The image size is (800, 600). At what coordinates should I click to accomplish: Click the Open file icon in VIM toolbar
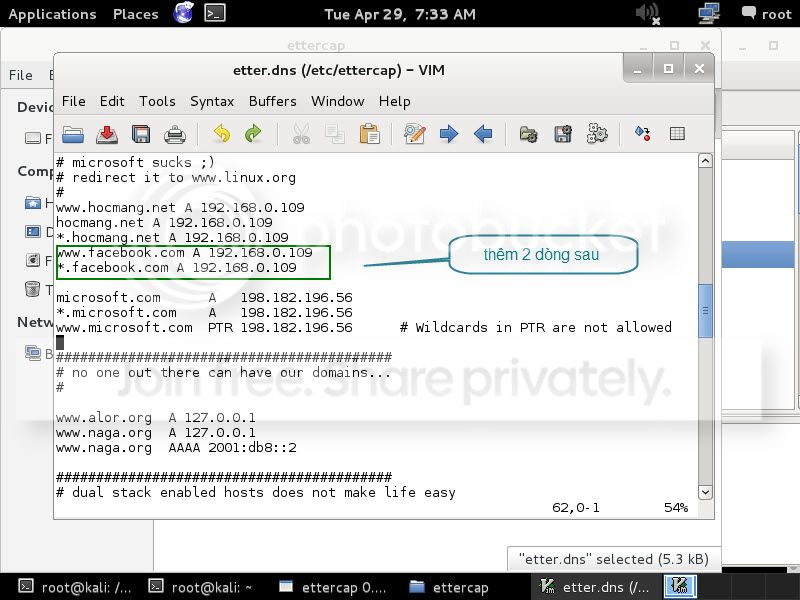[73, 135]
